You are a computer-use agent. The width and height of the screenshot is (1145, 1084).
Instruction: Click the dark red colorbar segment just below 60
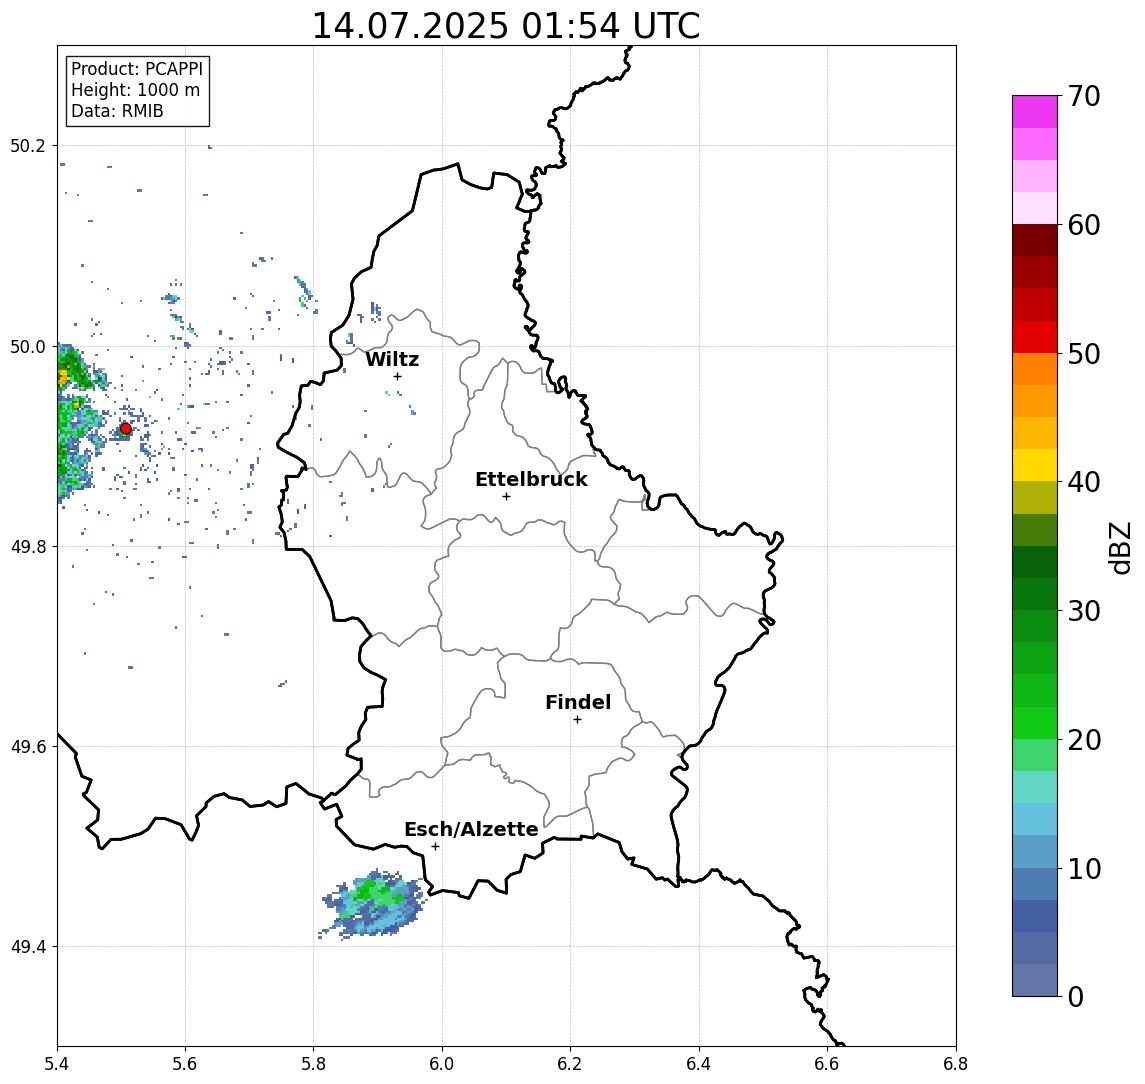point(1035,240)
